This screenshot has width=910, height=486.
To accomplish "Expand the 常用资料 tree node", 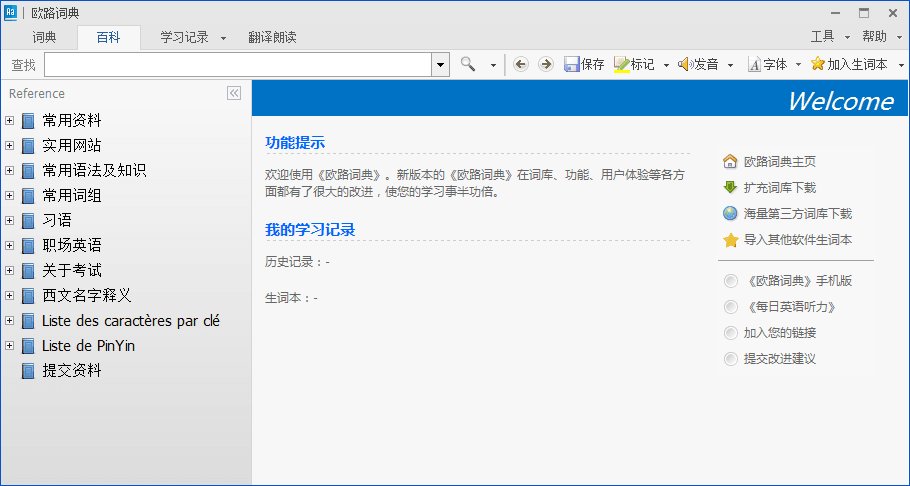I will pos(9,120).
